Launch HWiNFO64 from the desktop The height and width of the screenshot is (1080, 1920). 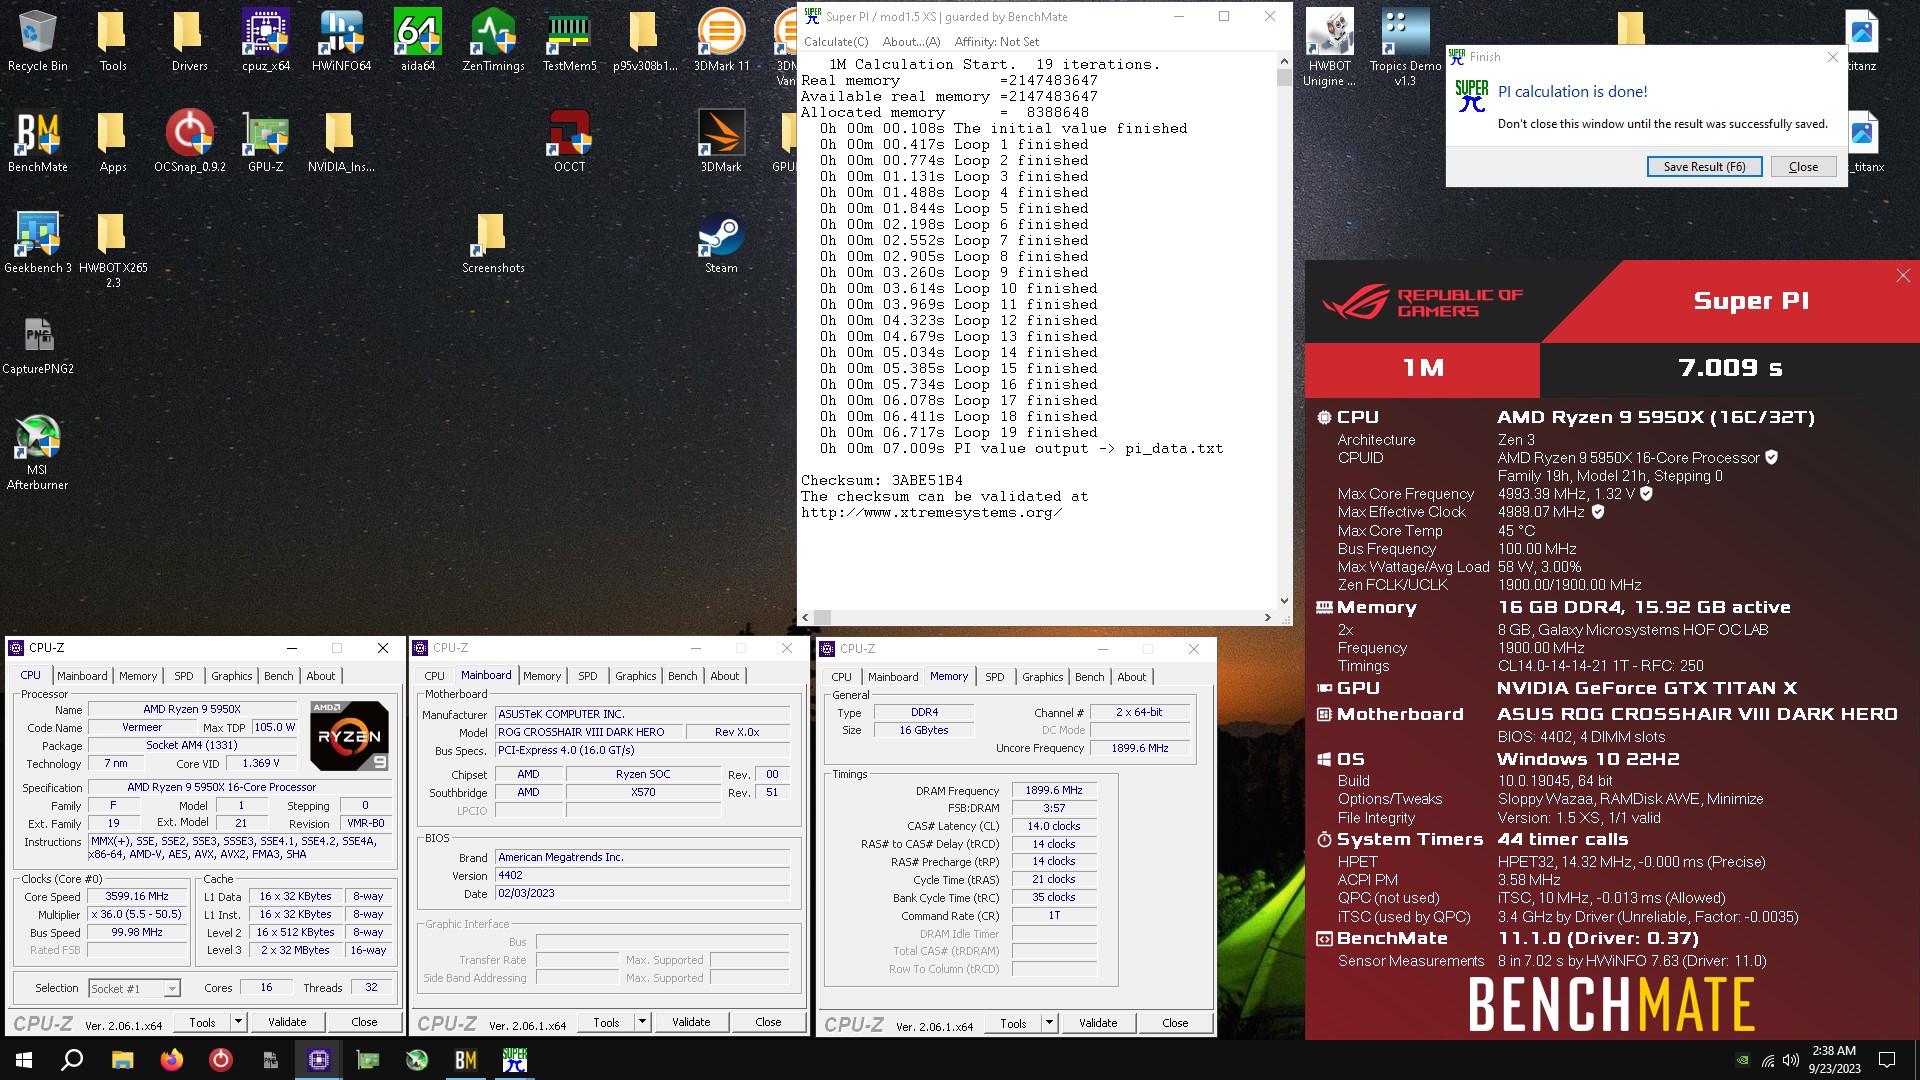click(341, 41)
